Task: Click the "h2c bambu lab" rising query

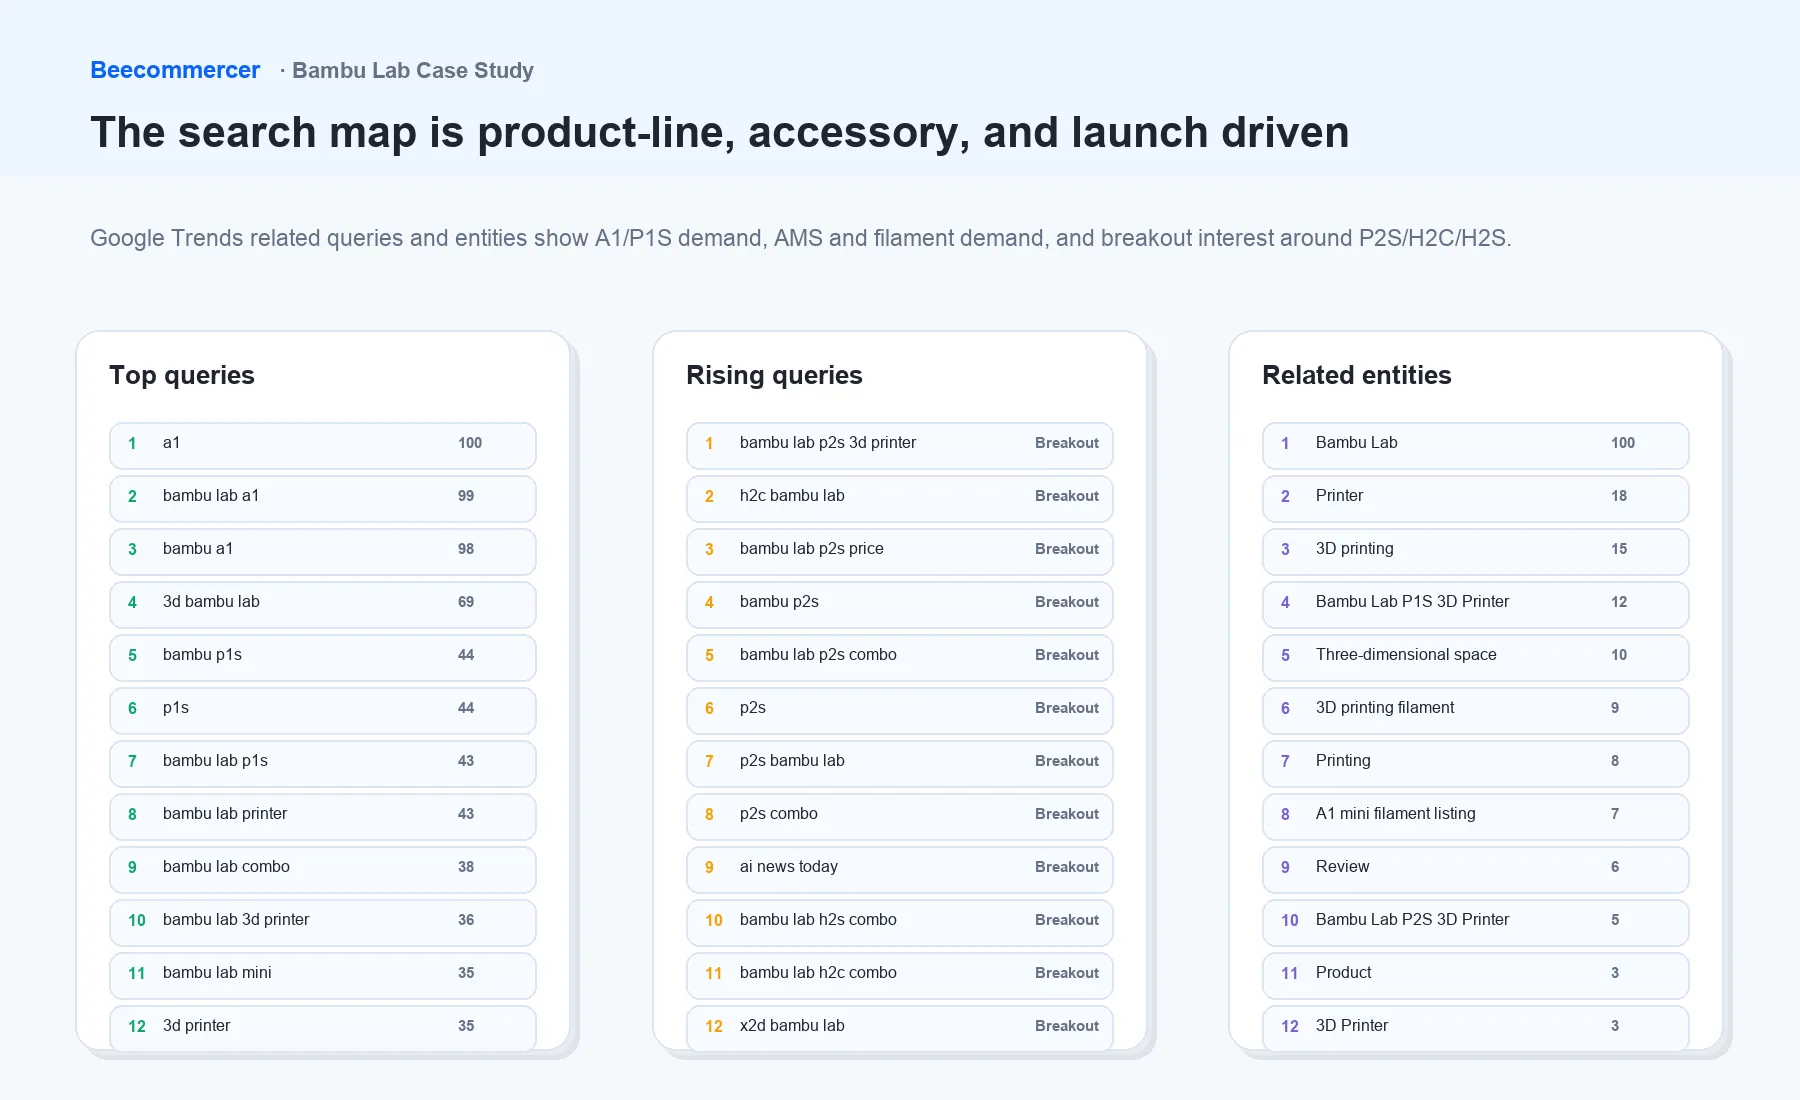Action: (x=900, y=498)
